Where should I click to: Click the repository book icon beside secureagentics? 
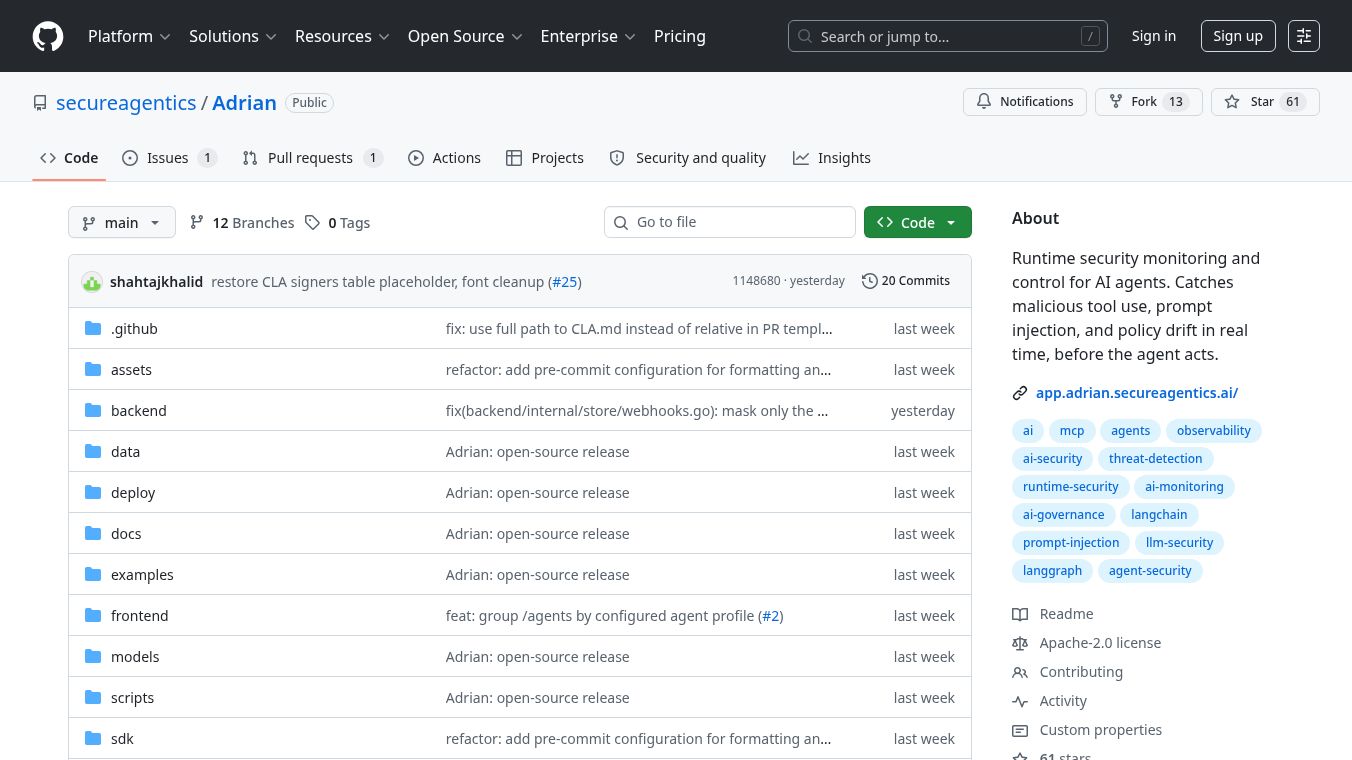[x=40, y=103]
